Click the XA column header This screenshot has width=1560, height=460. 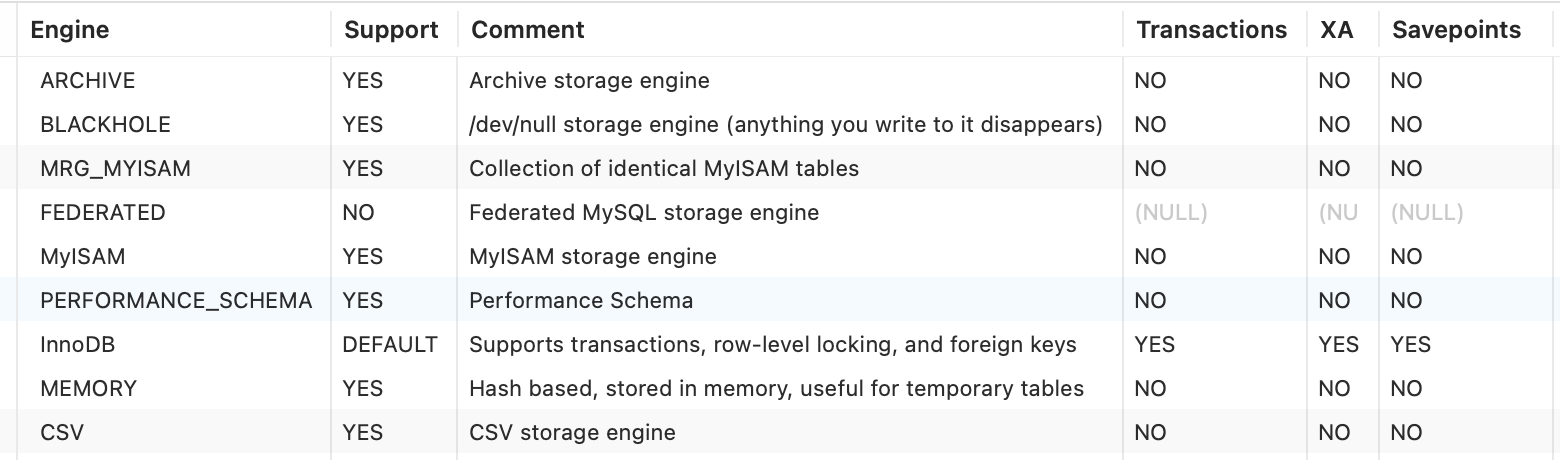1336,30
